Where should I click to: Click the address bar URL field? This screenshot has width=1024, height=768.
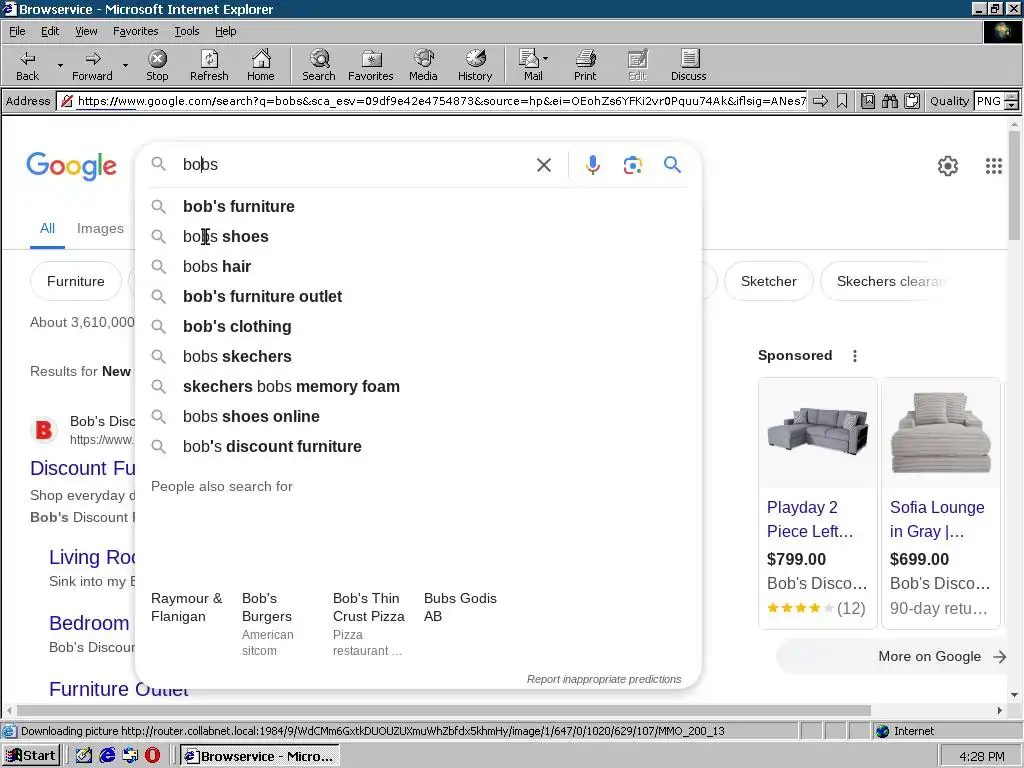click(432, 101)
